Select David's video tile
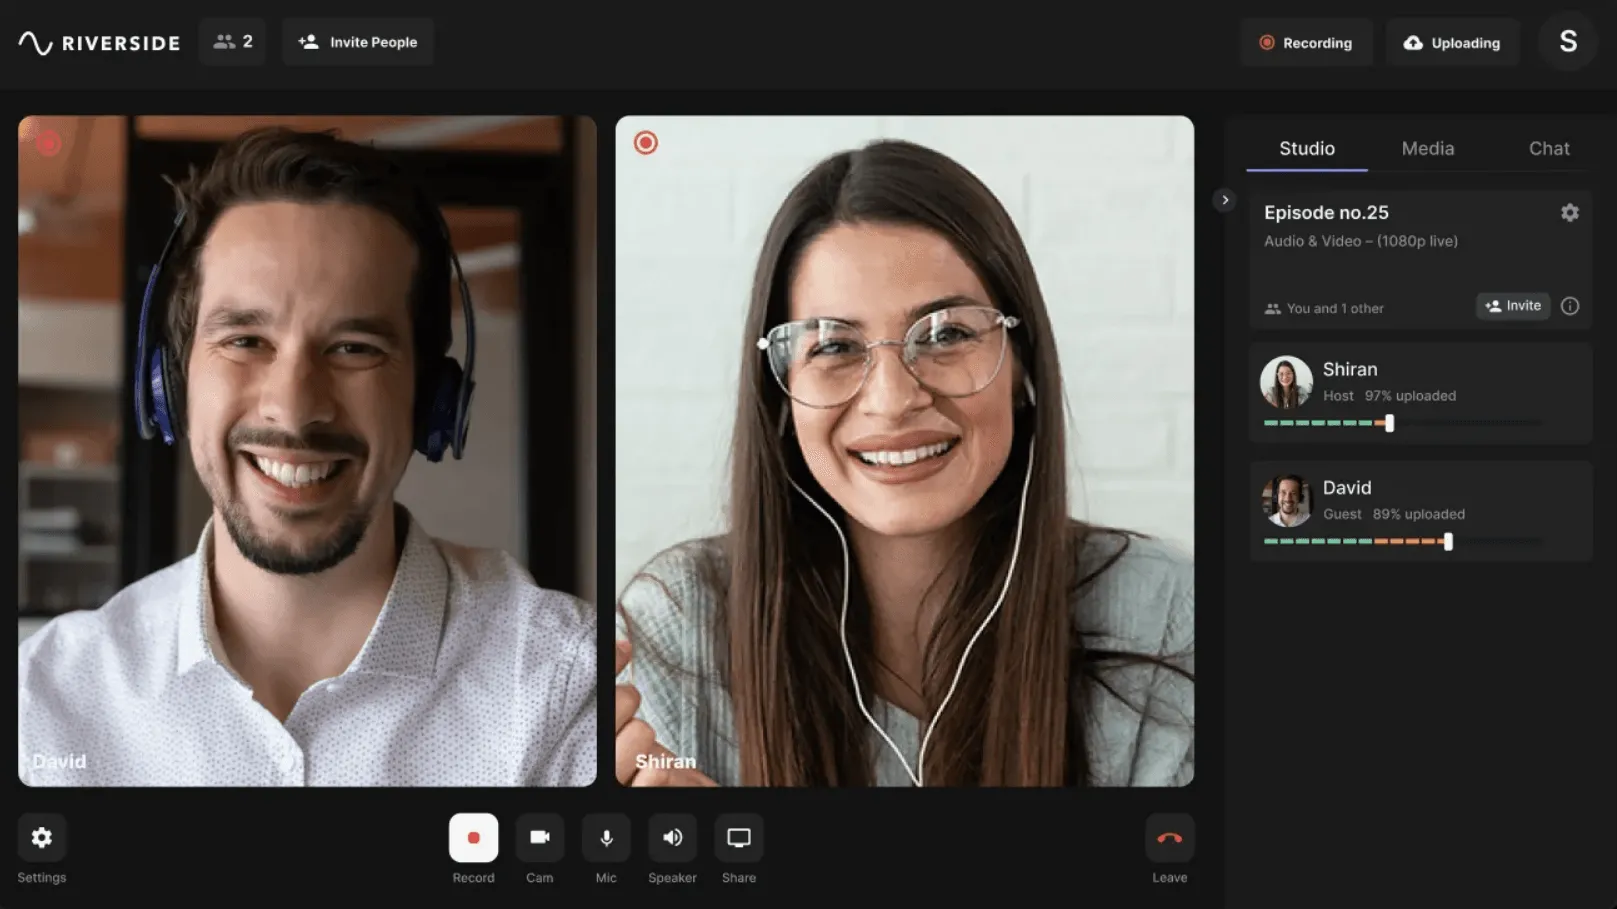 tap(307, 451)
